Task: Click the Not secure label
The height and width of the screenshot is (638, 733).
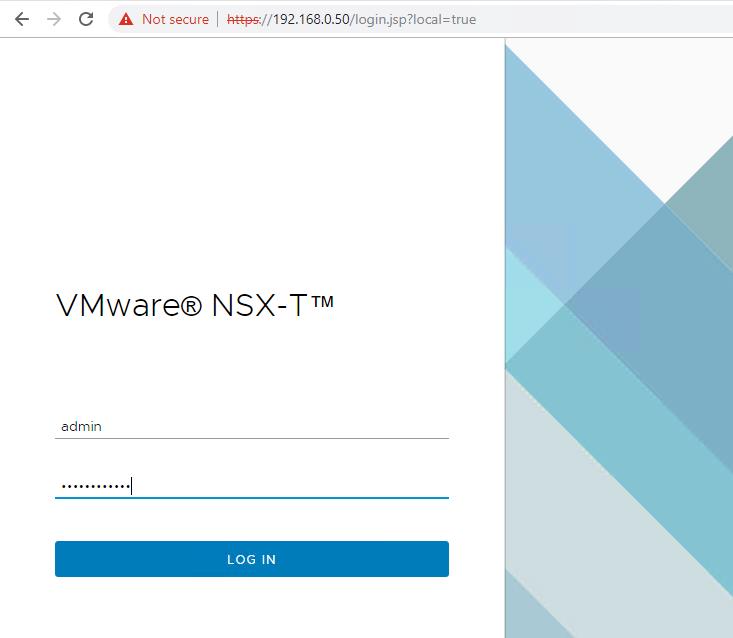Action: pyautogui.click(x=175, y=19)
